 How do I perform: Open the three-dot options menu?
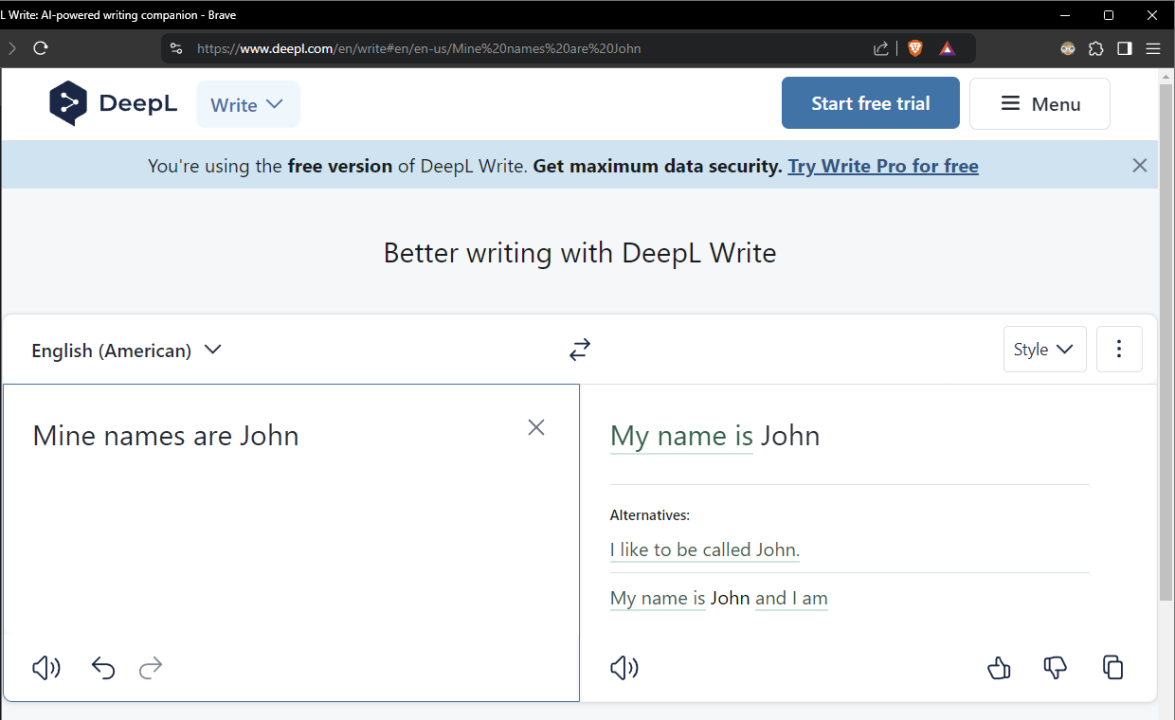click(x=1119, y=349)
